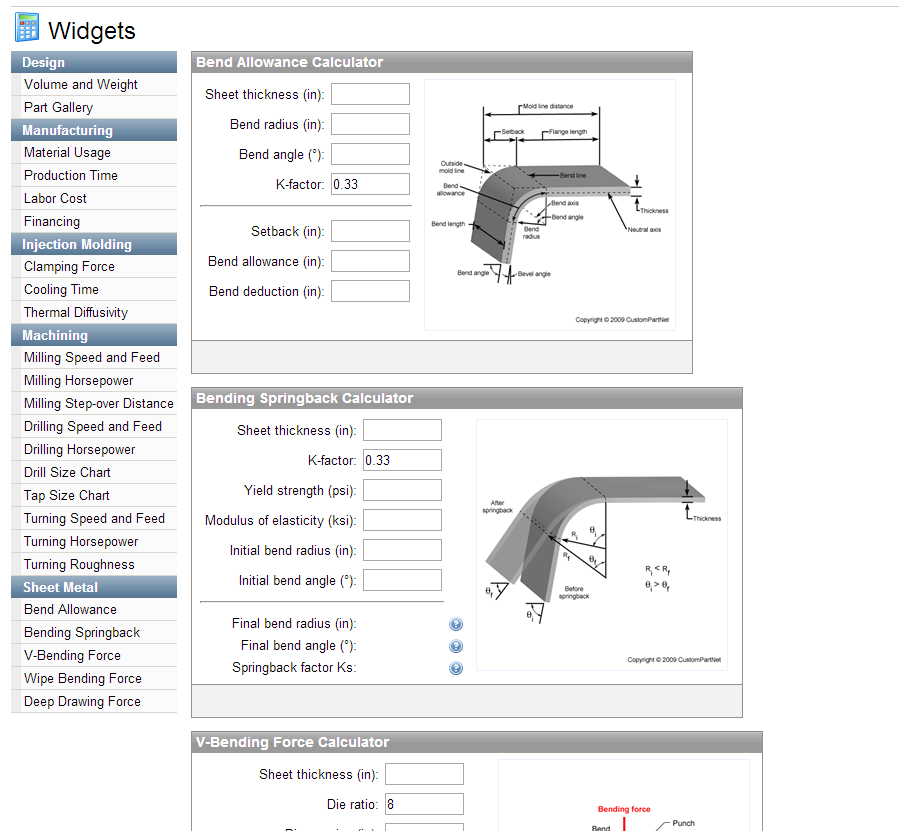Focus Springback sheet thickness field
Image resolution: width=899 pixels, height=831 pixels.
click(x=402, y=430)
